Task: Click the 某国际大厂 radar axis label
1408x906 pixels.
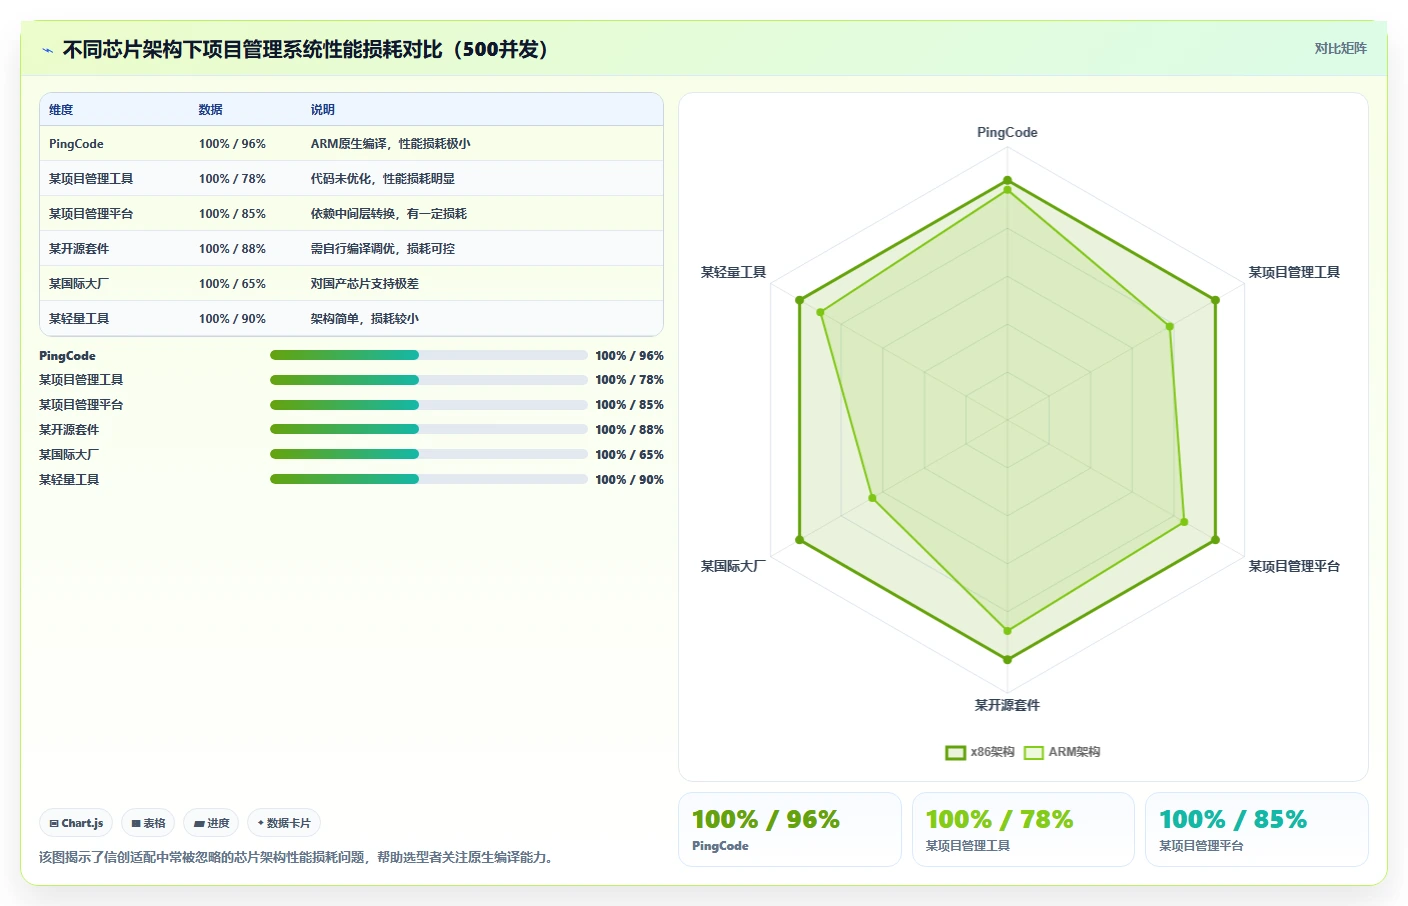Action: tap(733, 566)
